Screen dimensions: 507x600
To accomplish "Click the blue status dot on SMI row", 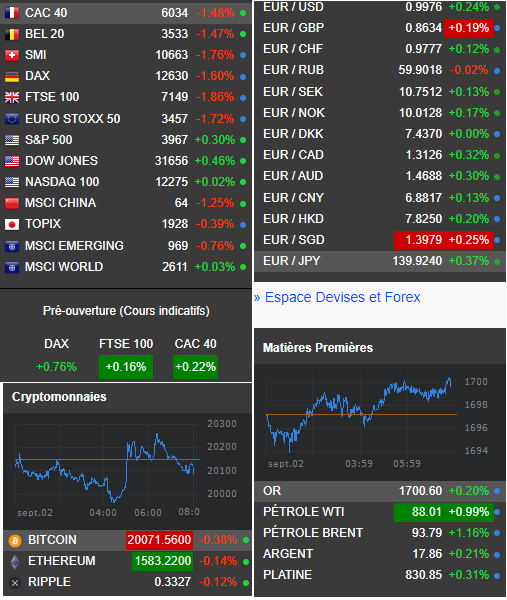I will [243, 55].
